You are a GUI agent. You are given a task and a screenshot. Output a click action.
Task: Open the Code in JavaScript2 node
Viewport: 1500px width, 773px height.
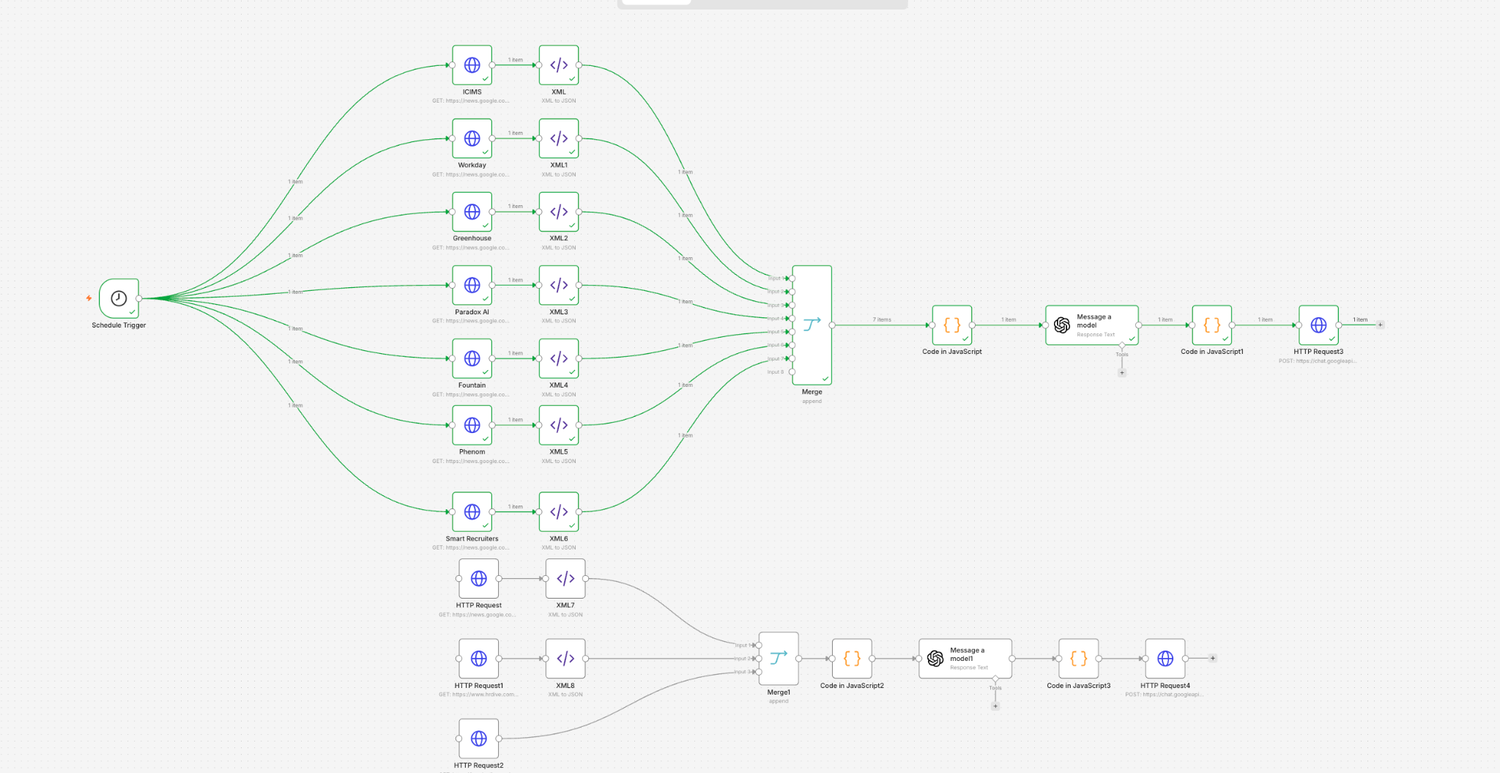point(852,658)
